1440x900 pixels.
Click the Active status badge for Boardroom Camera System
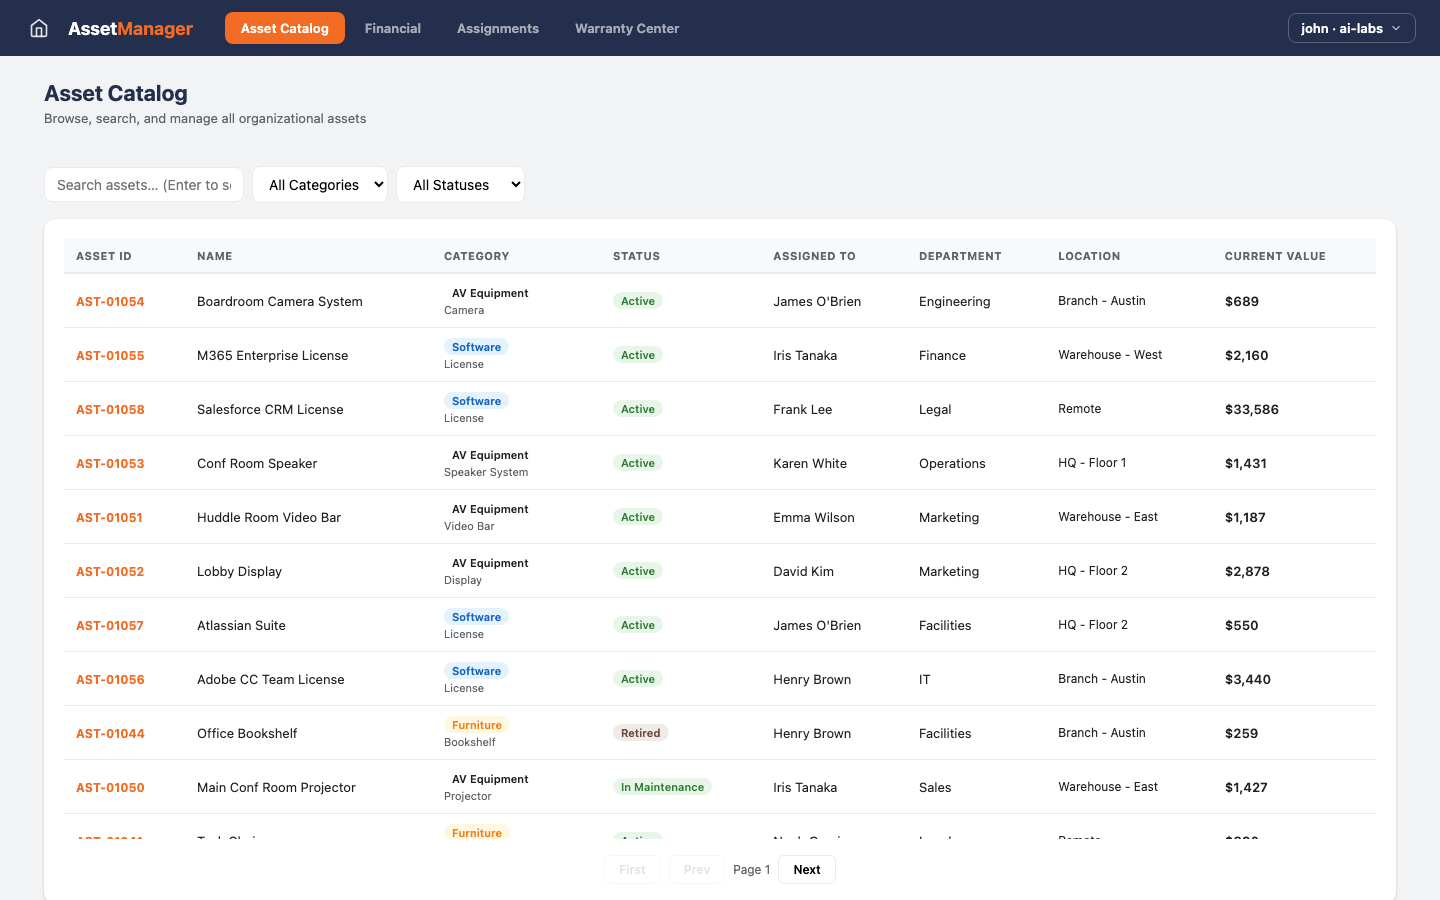click(637, 300)
